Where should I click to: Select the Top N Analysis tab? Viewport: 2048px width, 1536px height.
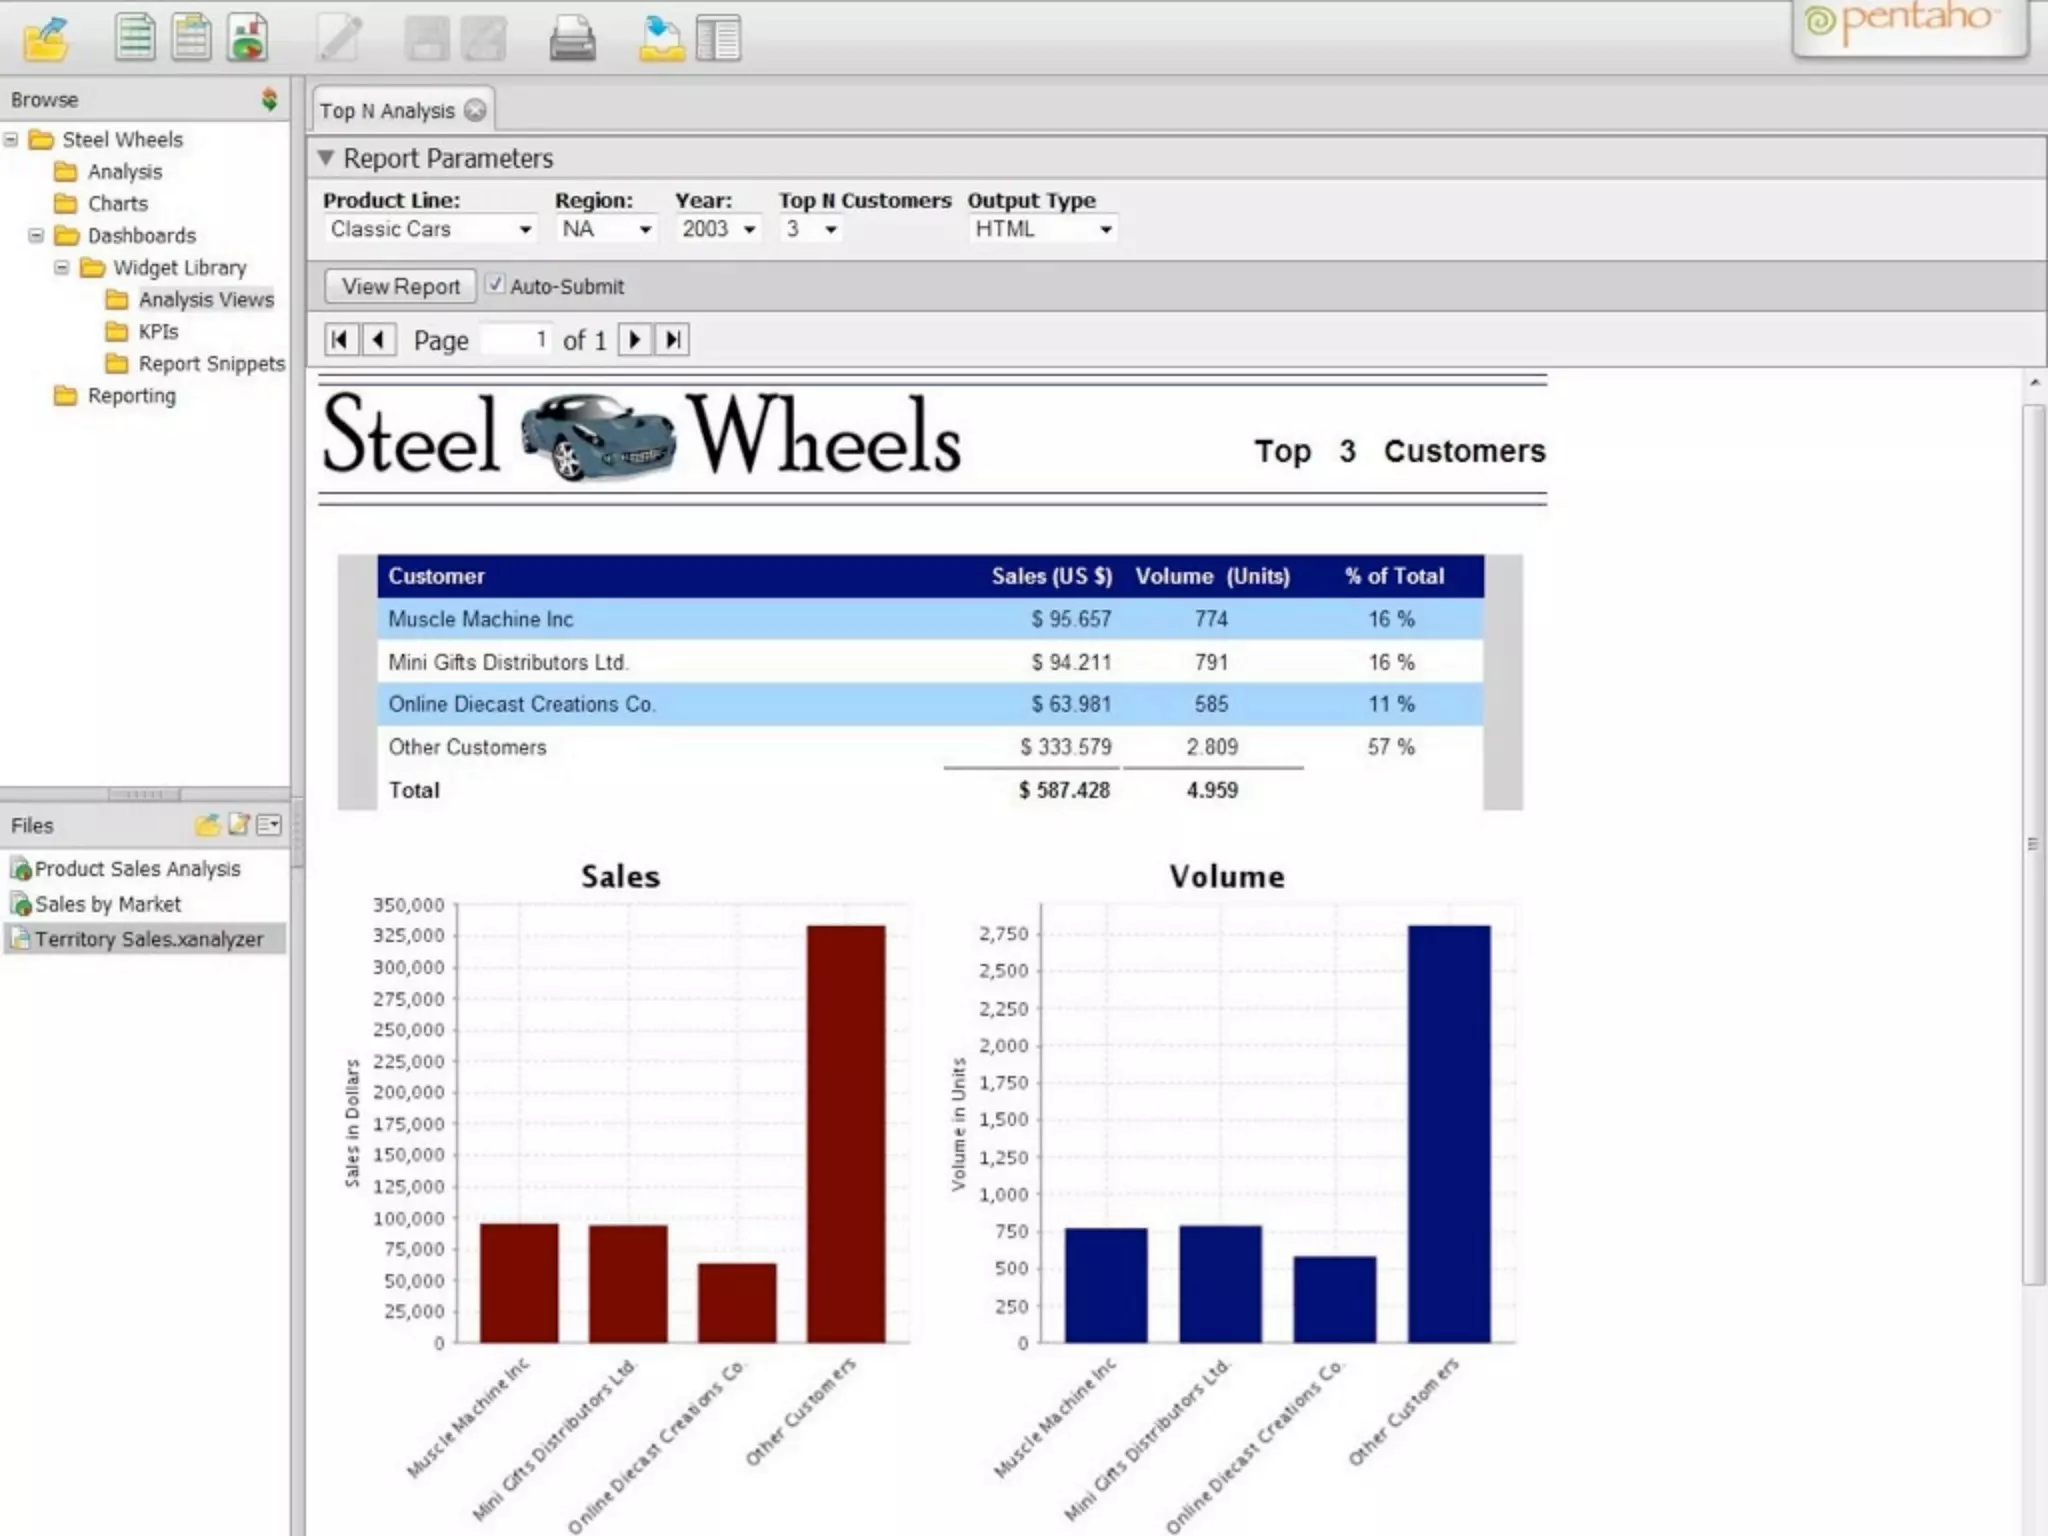point(386,111)
